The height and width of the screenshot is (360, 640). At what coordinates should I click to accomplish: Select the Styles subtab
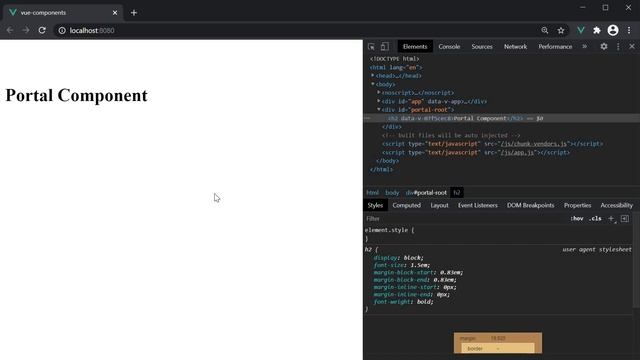375,205
